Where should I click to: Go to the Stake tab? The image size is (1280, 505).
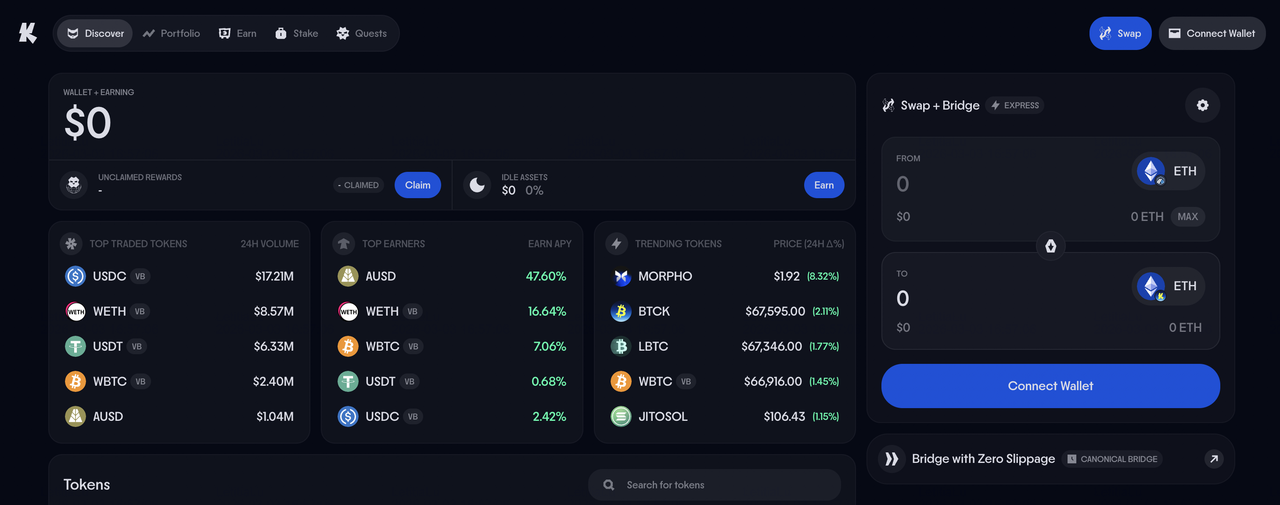[296, 33]
